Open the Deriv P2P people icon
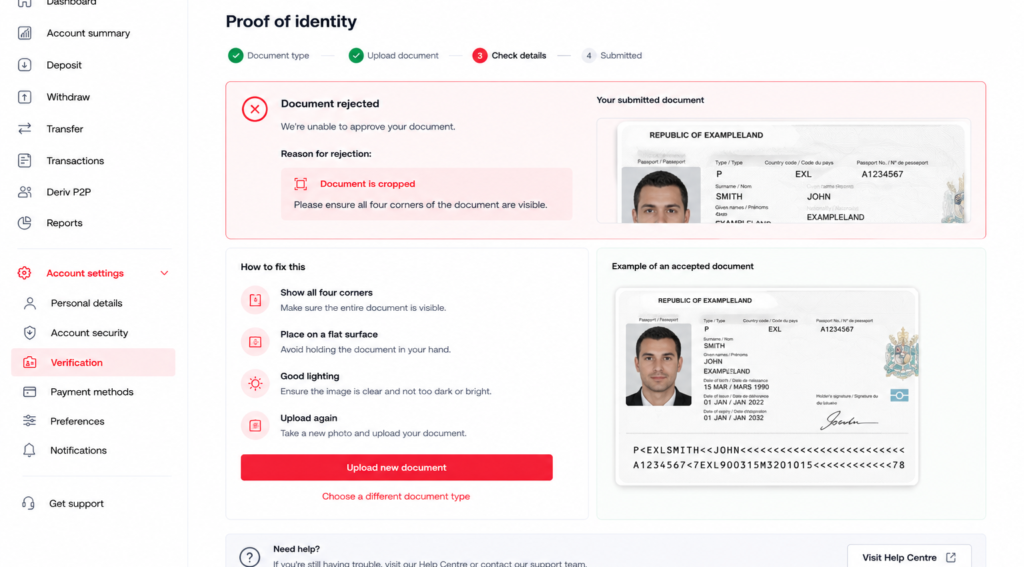The width and height of the screenshot is (1024, 567). tap(25, 192)
